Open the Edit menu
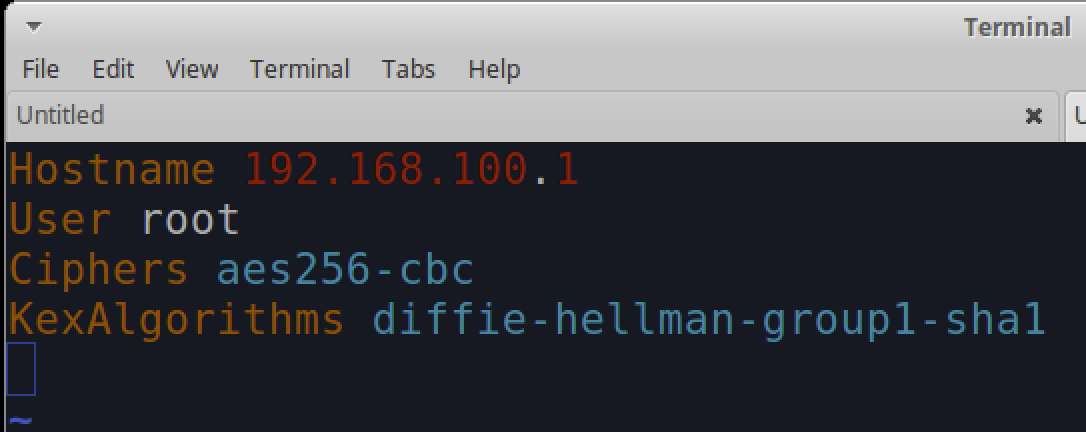The image size is (1086, 432). [113, 69]
